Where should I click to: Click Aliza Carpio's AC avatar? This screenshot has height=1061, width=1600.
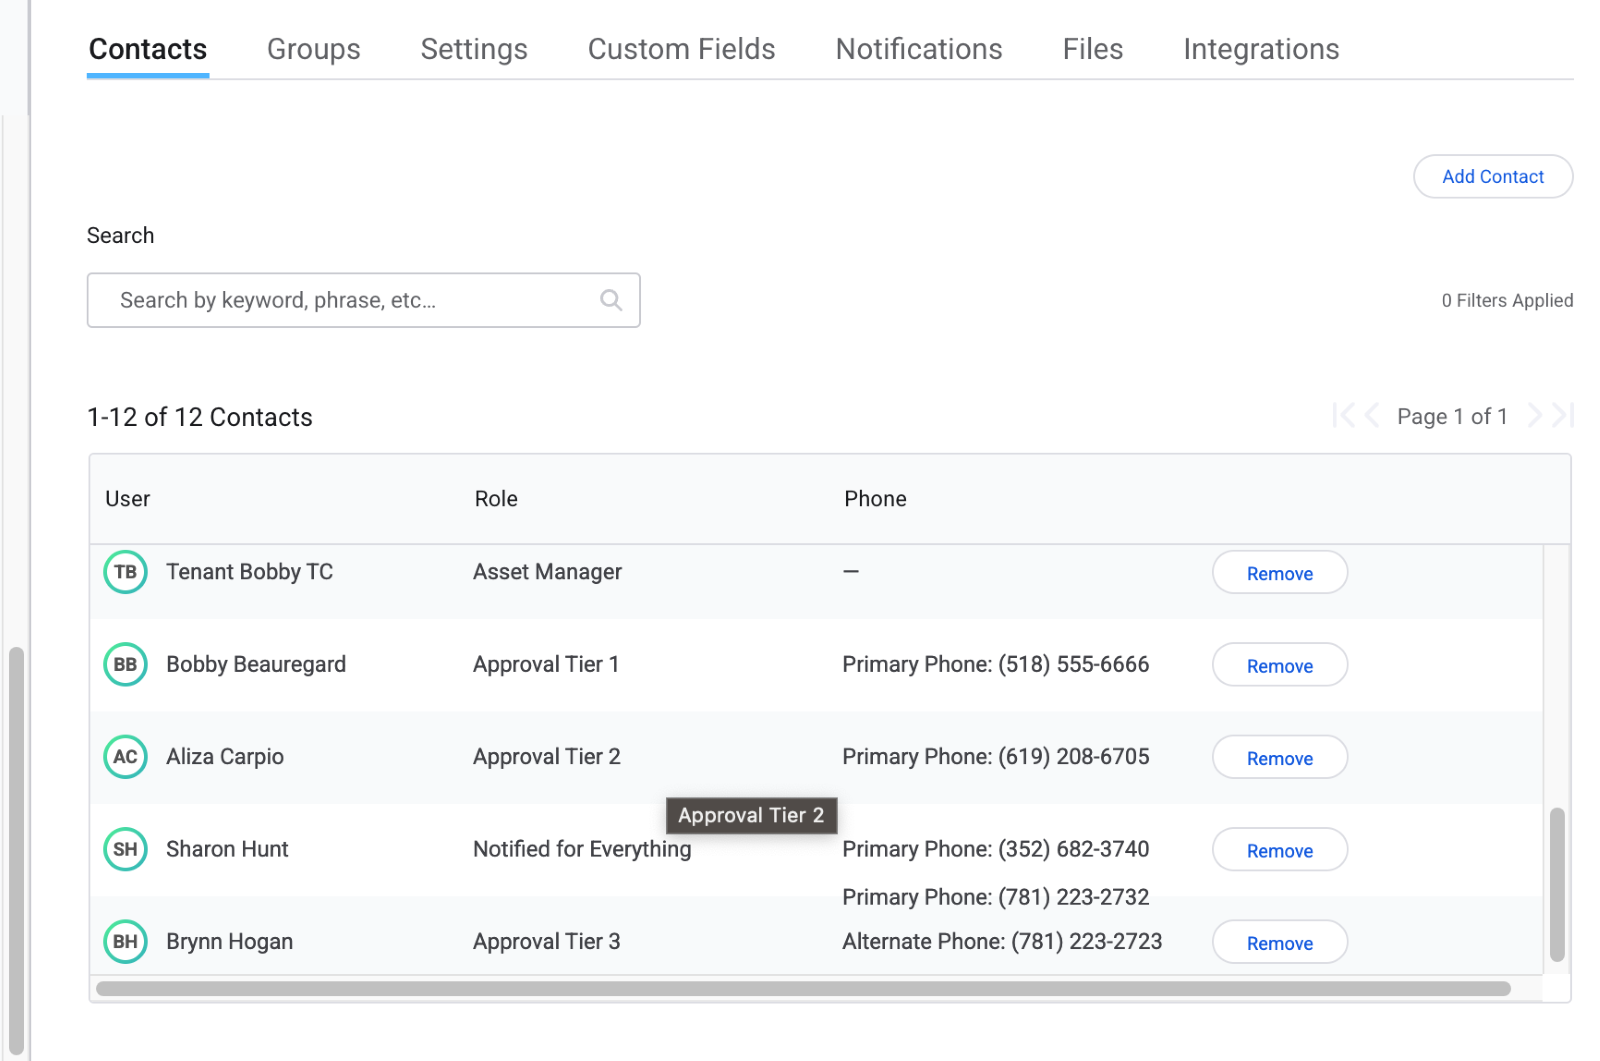pos(125,757)
